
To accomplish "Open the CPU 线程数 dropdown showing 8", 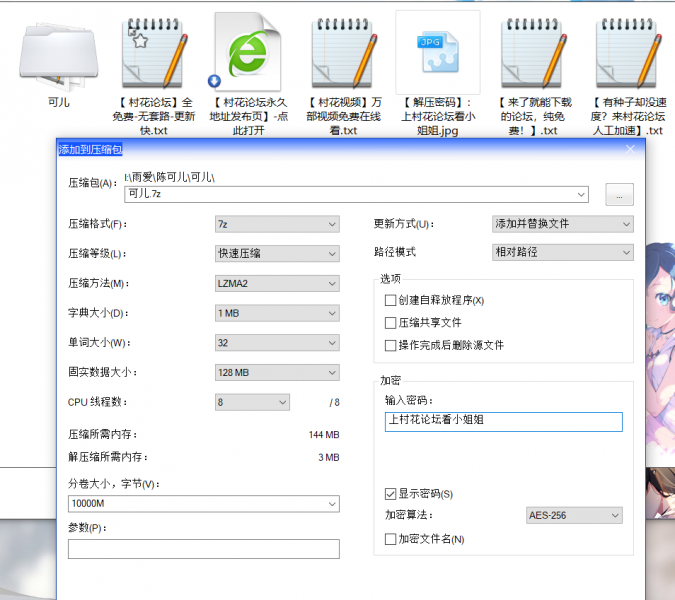I will point(252,402).
